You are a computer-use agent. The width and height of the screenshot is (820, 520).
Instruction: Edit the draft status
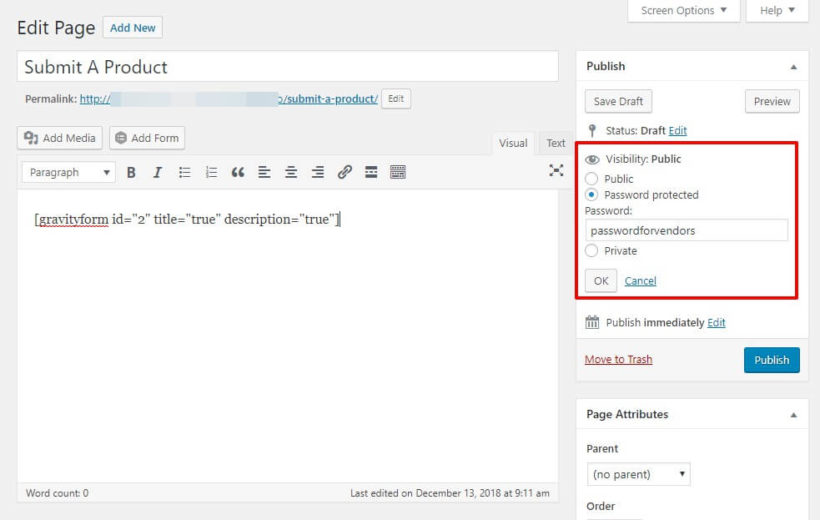tap(677, 130)
